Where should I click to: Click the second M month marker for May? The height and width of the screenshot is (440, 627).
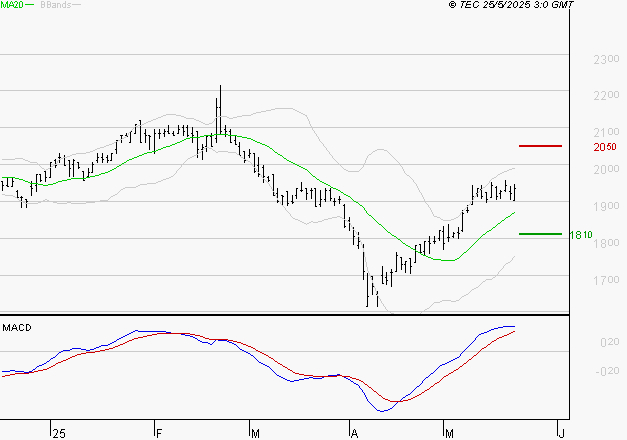click(449, 434)
